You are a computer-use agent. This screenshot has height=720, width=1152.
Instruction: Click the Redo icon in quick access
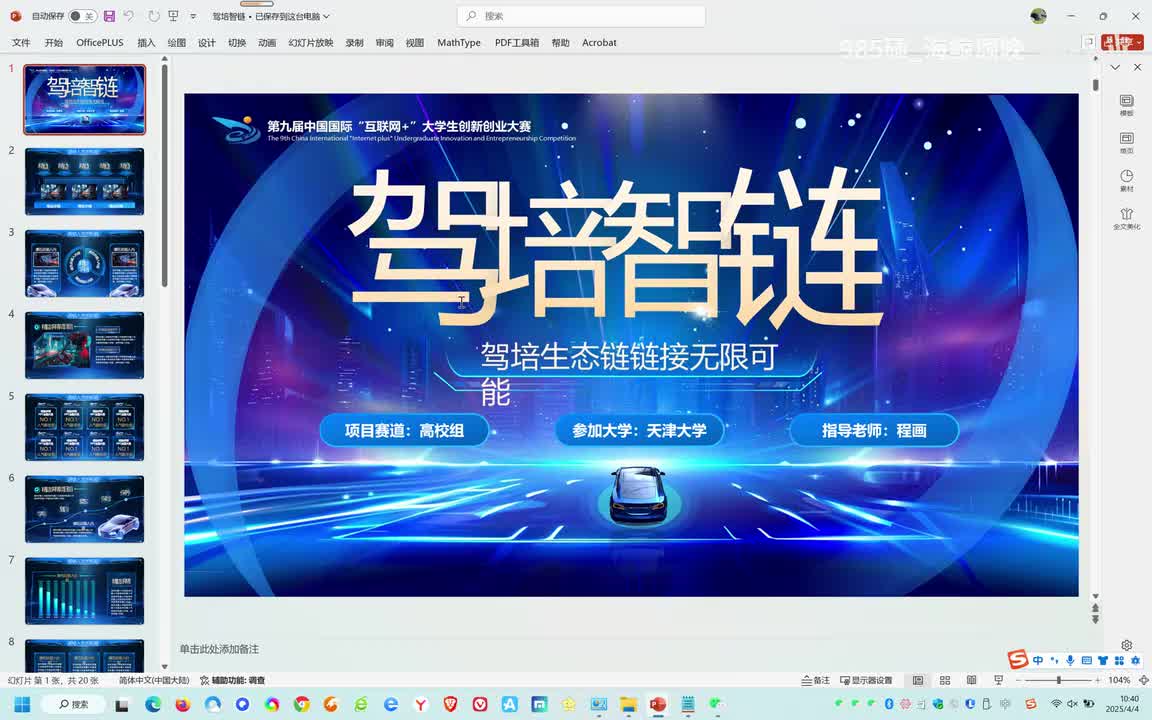click(x=153, y=16)
